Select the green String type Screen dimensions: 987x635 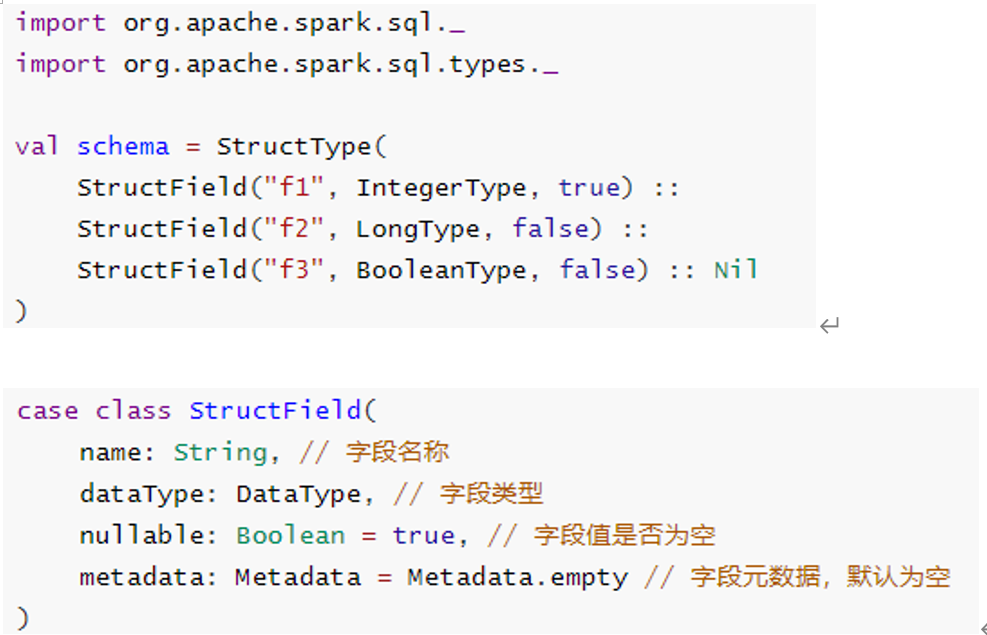pyautogui.click(x=220, y=452)
